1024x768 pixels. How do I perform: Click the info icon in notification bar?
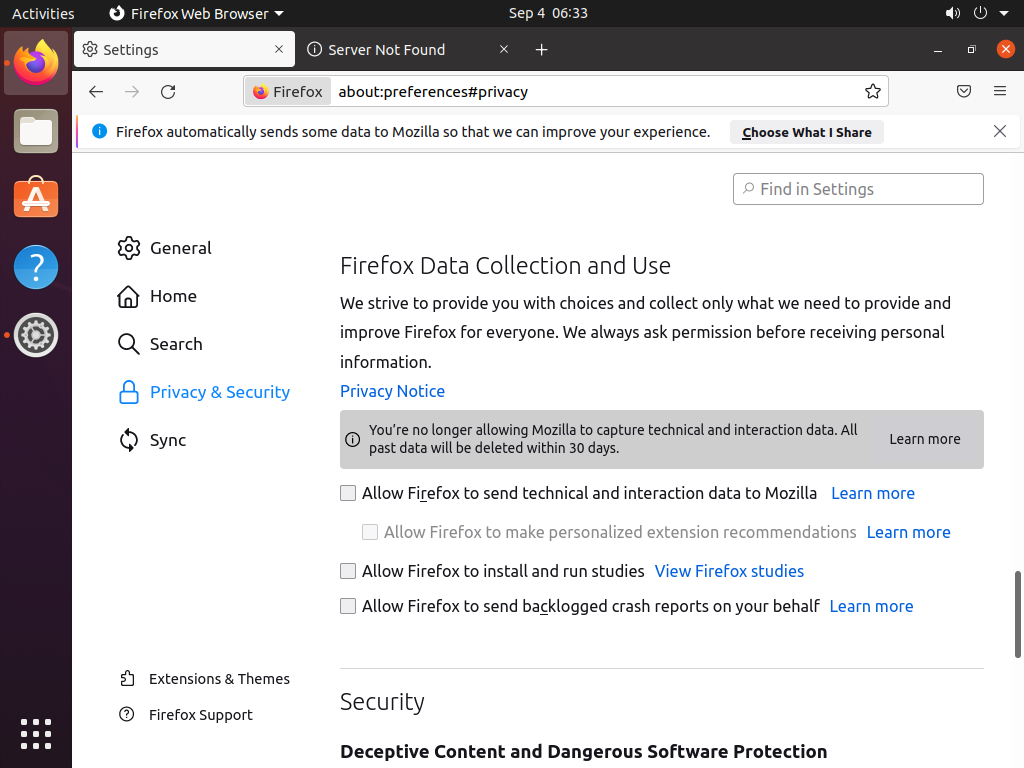tap(99, 131)
